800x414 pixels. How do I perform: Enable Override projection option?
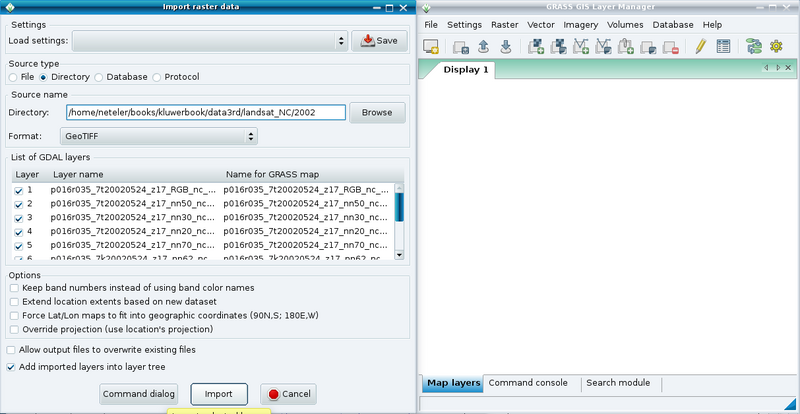(13, 329)
